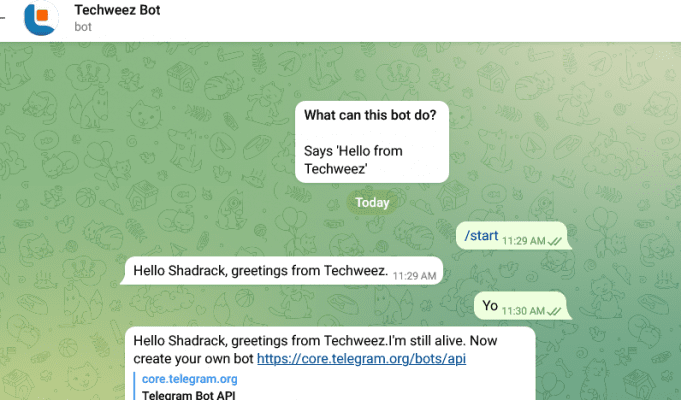Image resolution: width=681 pixels, height=400 pixels.
Task: Click the 'Says Hello from Techweez' description text
Action: point(354,160)
